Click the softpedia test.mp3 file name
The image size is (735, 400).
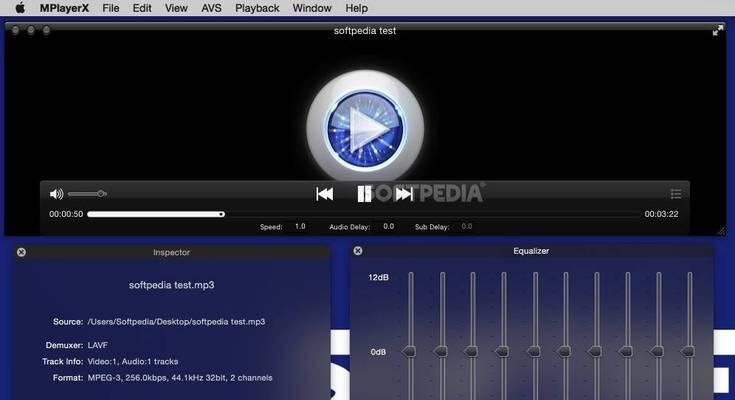[172, 285]
